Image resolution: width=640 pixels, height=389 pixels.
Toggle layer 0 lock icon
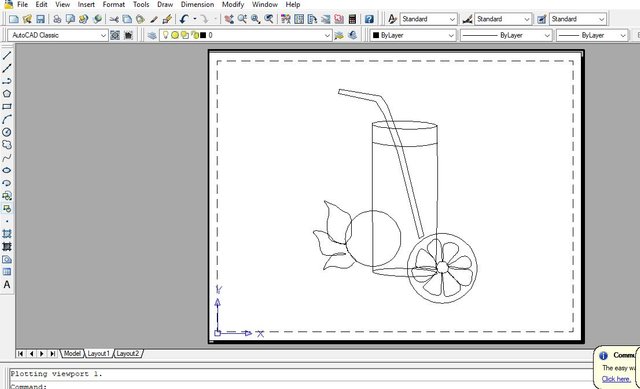click(x=195, y=35)
